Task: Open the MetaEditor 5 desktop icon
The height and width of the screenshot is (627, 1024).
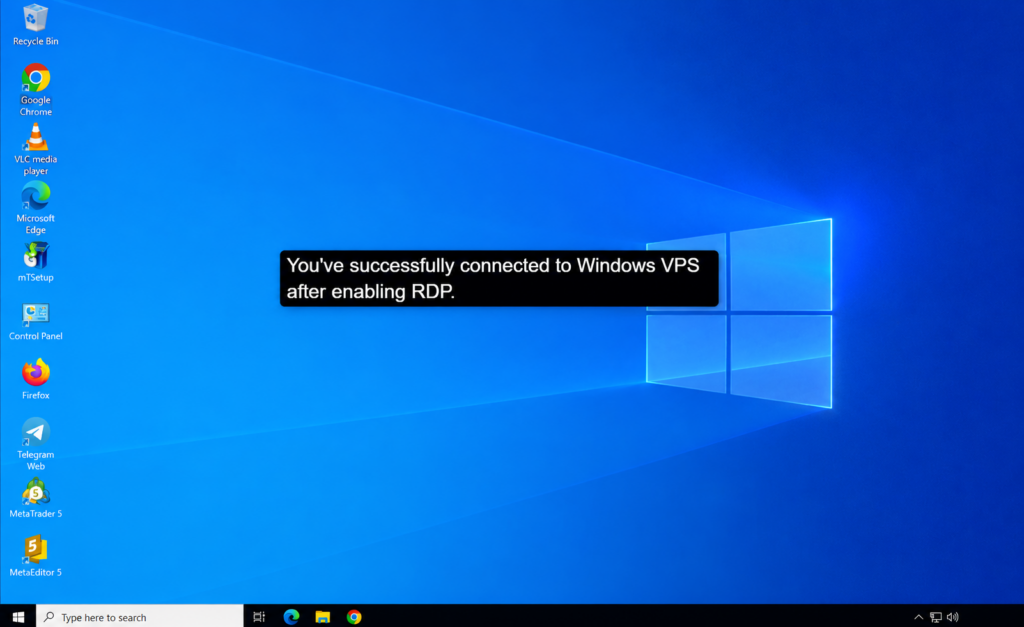Action: coord(35,556)
